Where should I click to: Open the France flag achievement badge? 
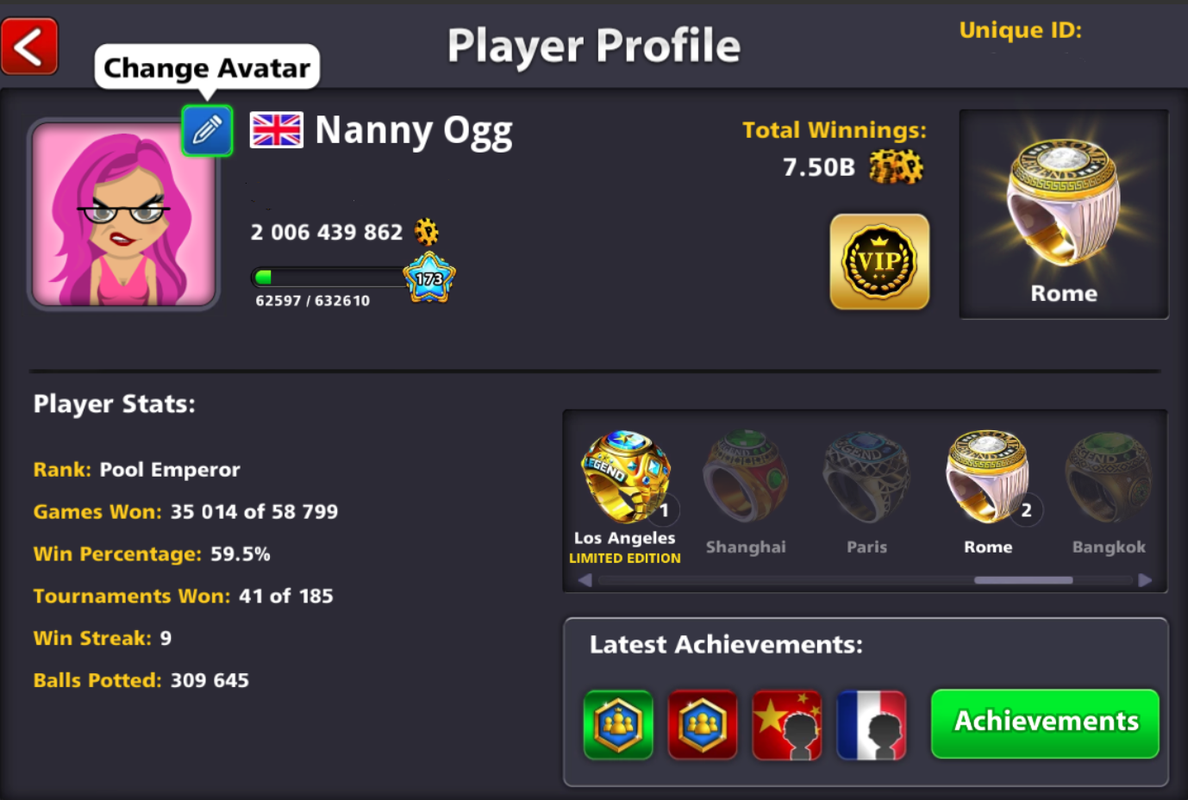[x=871, y=724]
